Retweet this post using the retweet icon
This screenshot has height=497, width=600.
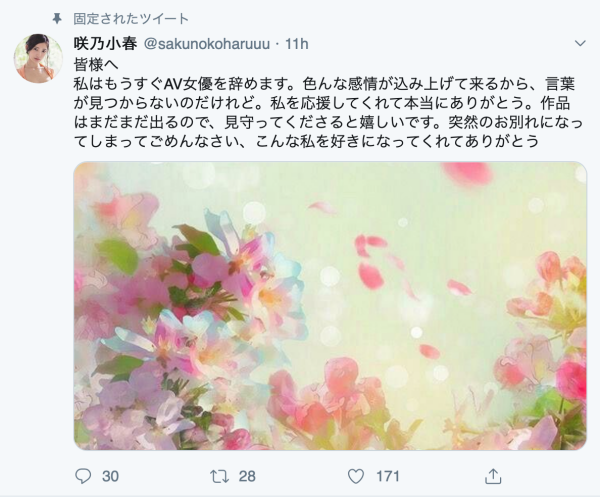pyautogui.click(x=220, y=476)
